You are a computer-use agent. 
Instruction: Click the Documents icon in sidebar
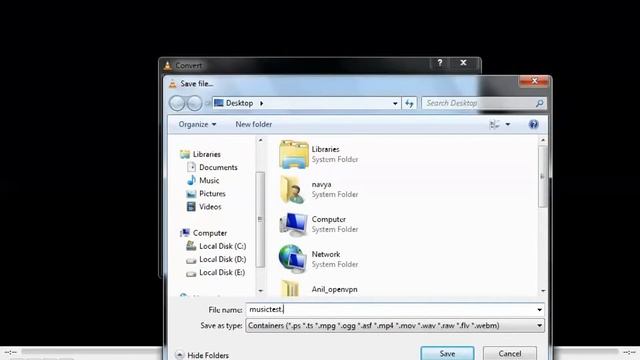191,167
